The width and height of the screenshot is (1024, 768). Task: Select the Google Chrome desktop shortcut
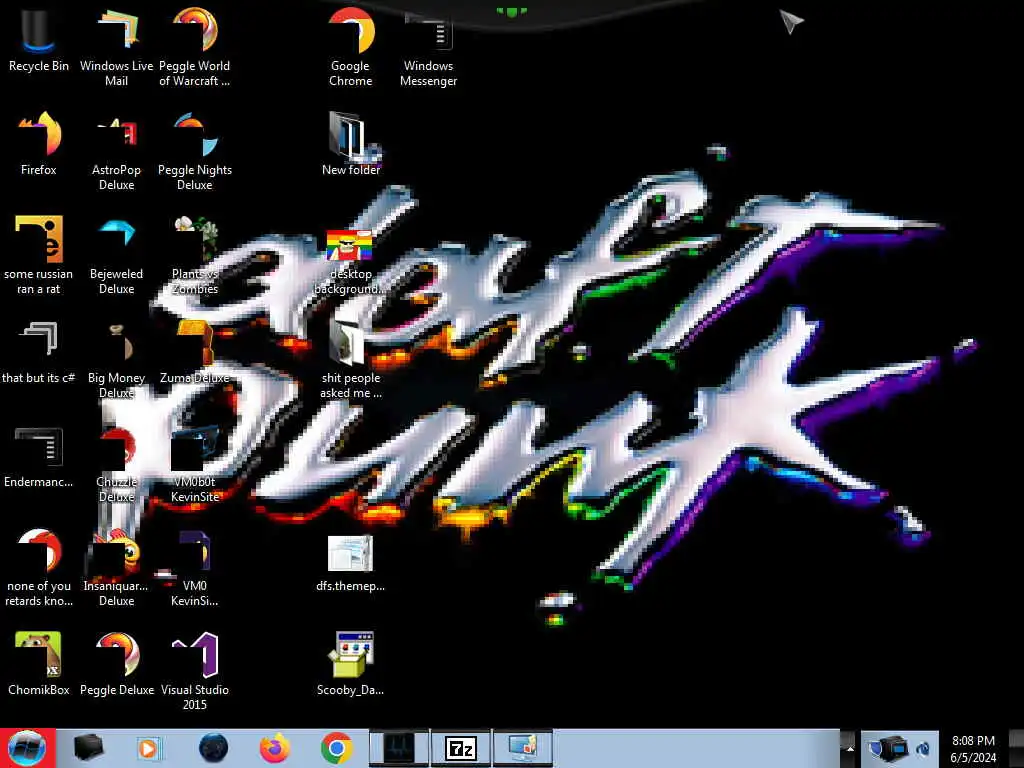coord(351,46)
